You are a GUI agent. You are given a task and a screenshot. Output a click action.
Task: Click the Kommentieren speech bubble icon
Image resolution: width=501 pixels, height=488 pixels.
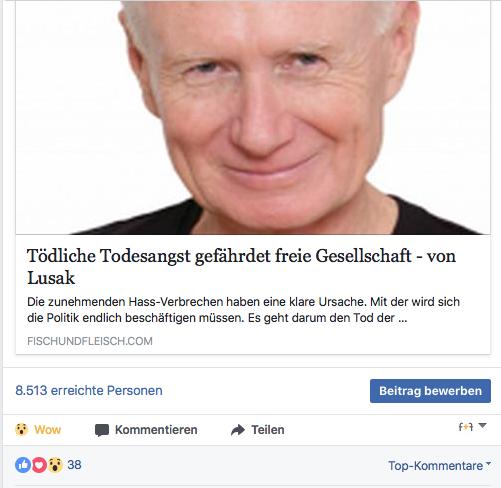[x=102, y=430]
